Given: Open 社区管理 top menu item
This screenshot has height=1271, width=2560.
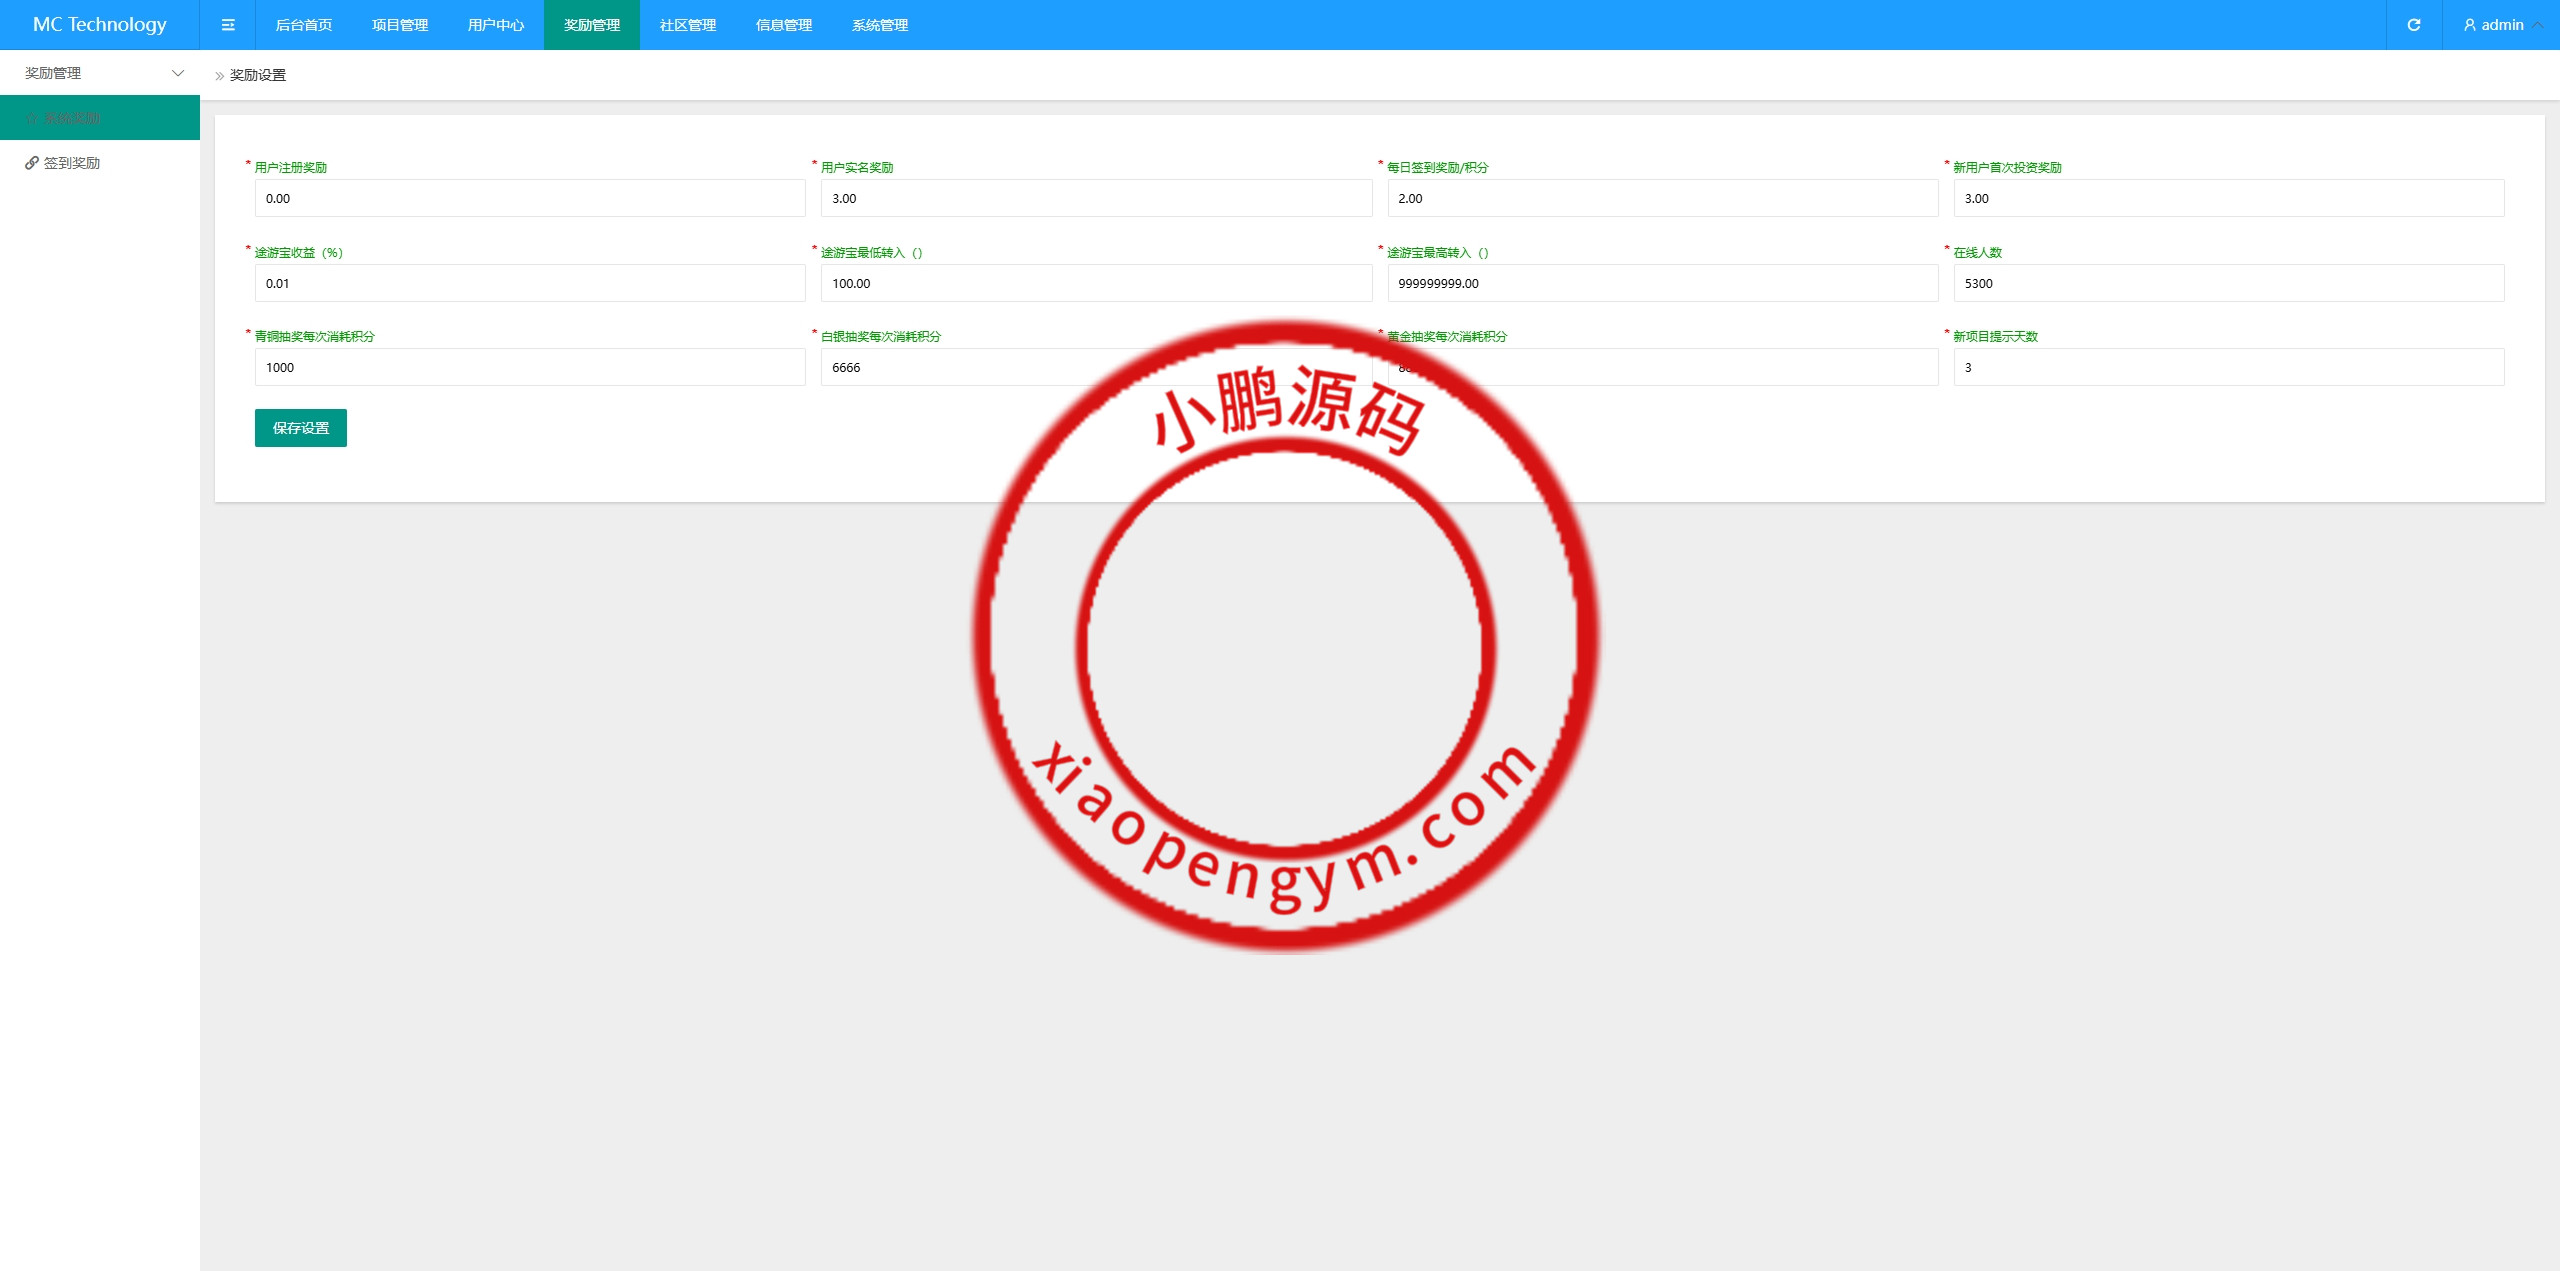Looking at the screenshot, I should click(688, 25).
